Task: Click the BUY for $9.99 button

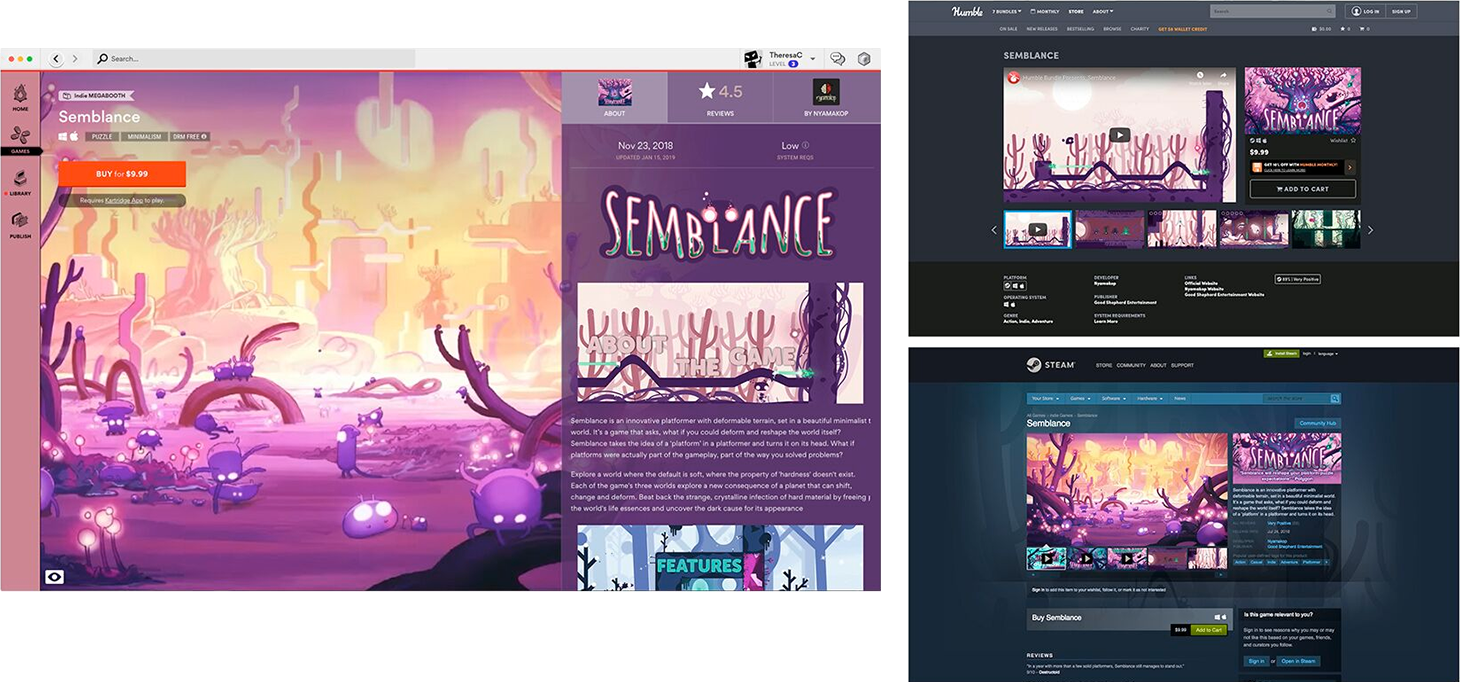Action: click(122, 174)
